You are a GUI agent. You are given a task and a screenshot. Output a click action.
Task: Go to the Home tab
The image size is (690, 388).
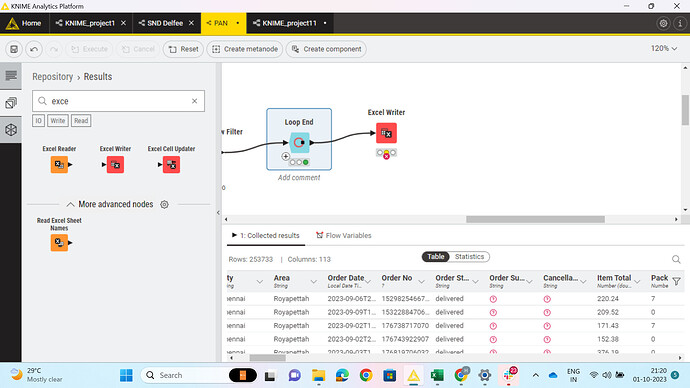click(25, 23)
